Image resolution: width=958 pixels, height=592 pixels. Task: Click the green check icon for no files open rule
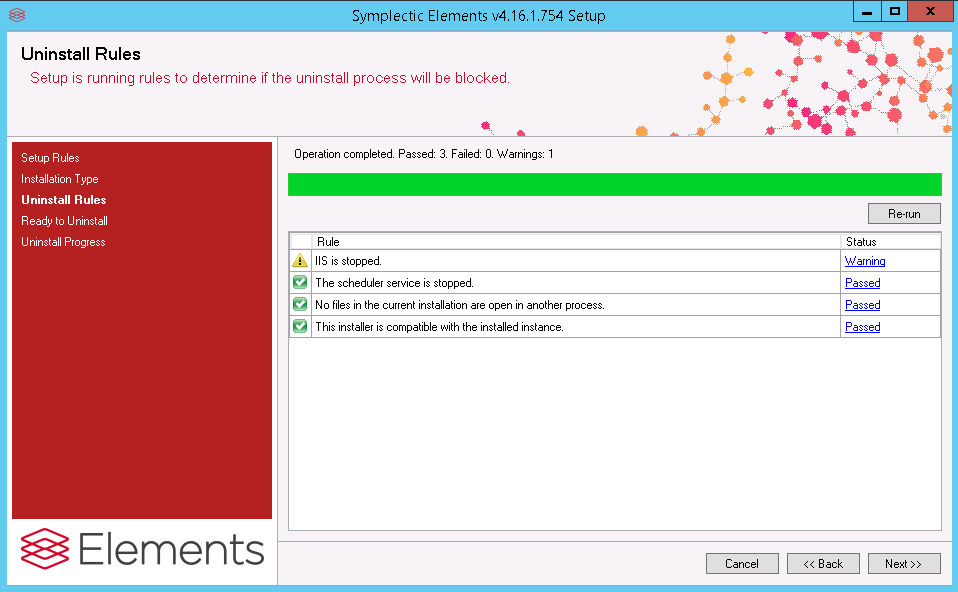click(x=300, y=304)
